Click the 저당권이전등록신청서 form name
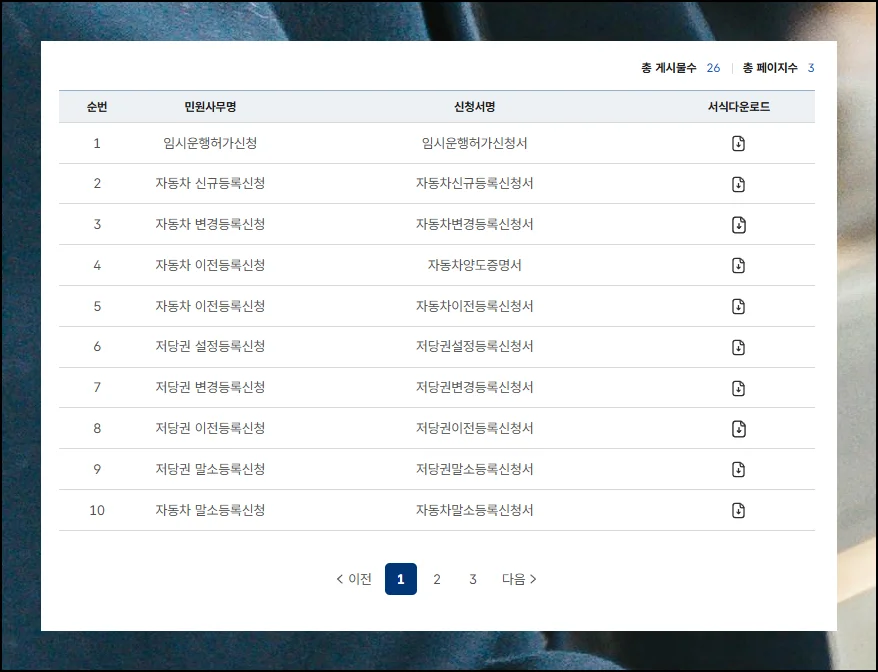 [474, 428]
